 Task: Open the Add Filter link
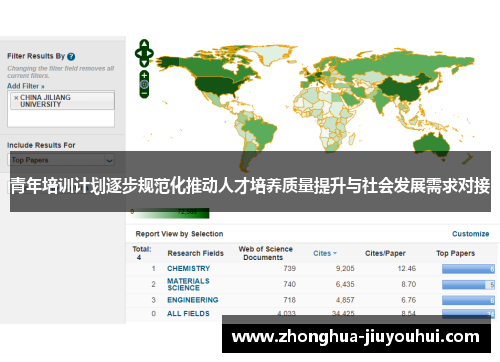[26, 86]
